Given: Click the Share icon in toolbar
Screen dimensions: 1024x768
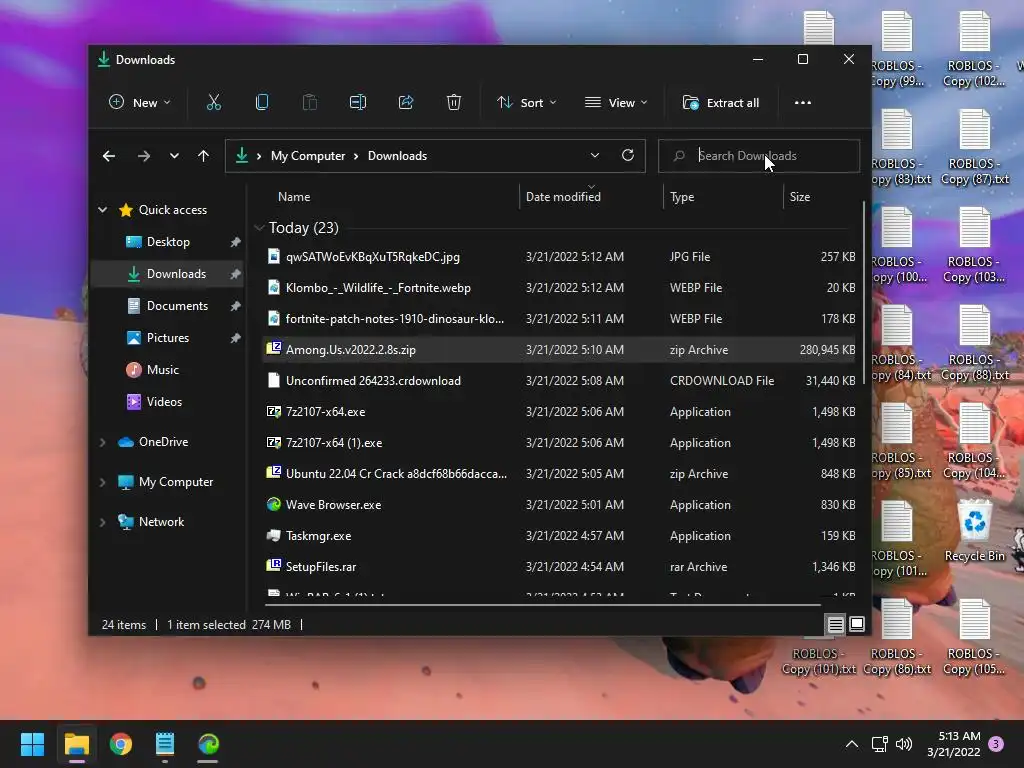Looking at the screenshot, I should pos(406,103).
